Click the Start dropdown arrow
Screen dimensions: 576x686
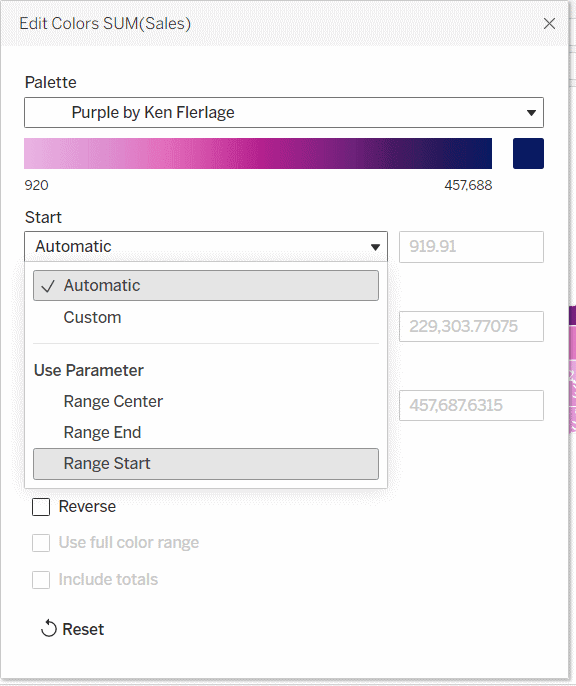(x=375, y=247)
